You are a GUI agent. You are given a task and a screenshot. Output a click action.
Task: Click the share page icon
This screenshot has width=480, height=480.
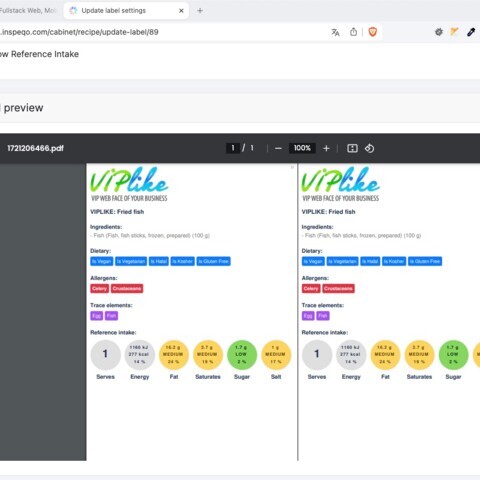pyautogui.click(x=353, y=32)
